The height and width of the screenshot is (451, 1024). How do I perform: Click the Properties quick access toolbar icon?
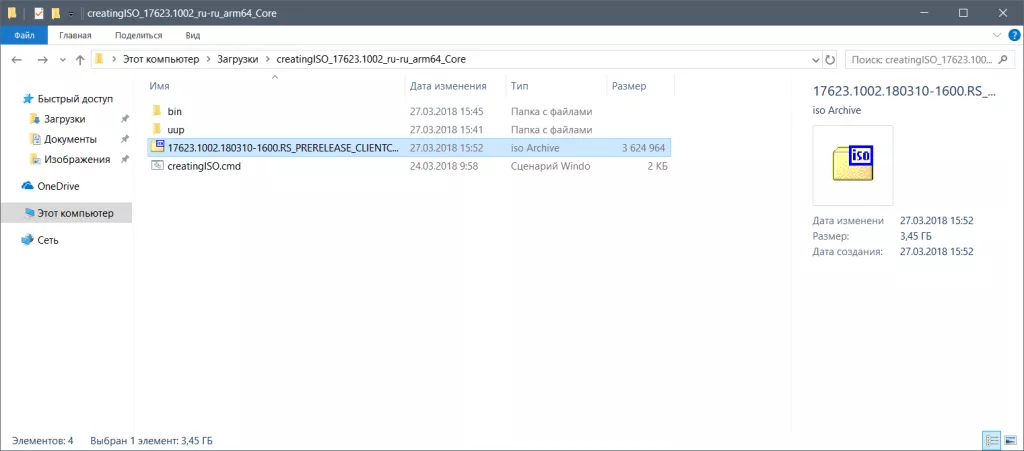tap(39, 13)
